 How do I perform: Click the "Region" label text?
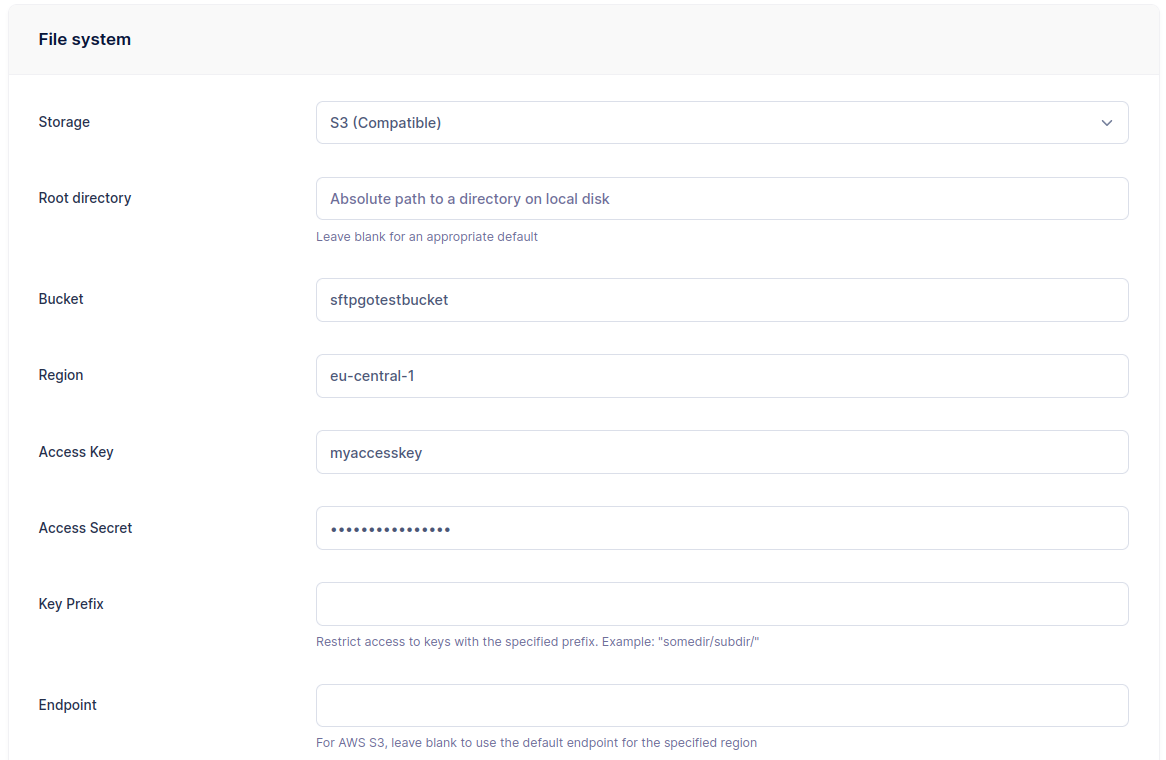click(x=61, y=375)
